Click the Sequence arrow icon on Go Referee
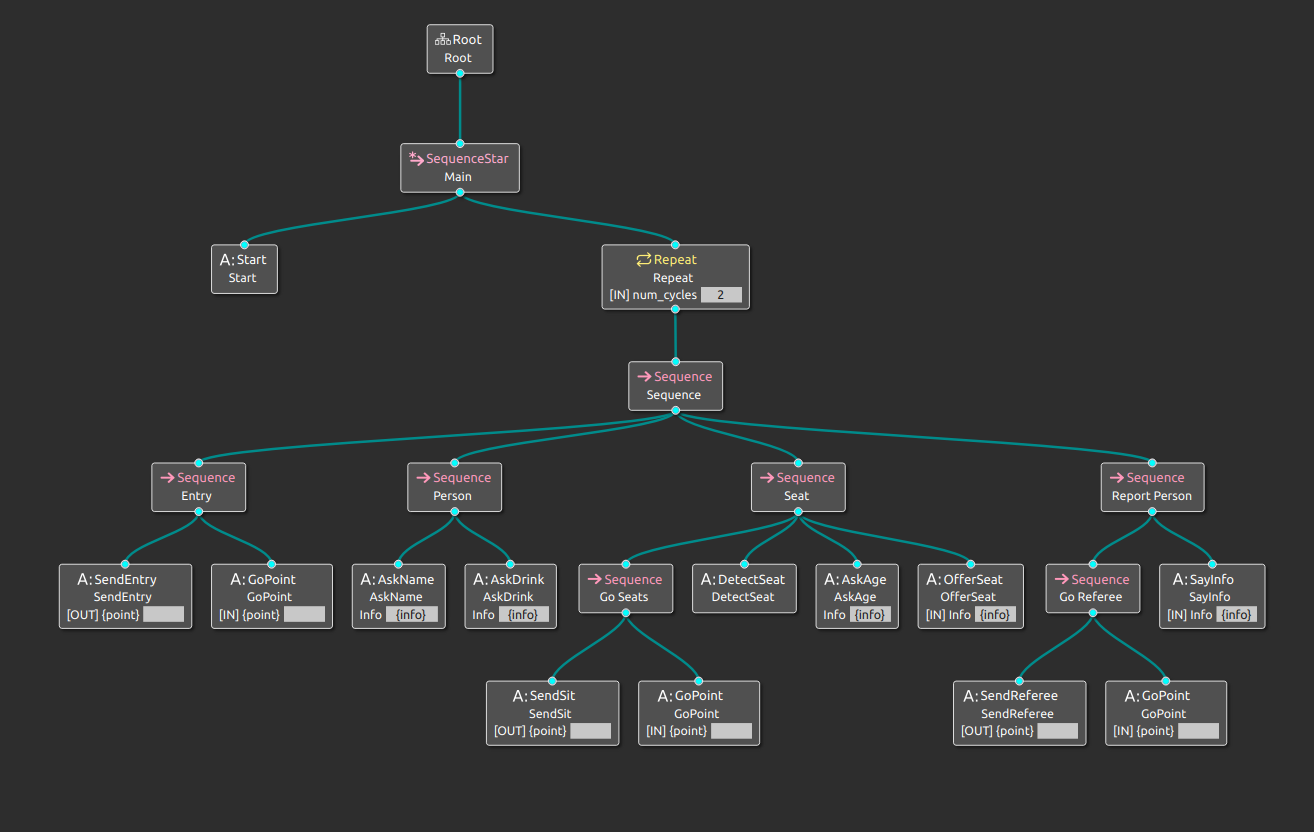The width and height of the screenshot is (1314, 832). tap(1062, 578)
